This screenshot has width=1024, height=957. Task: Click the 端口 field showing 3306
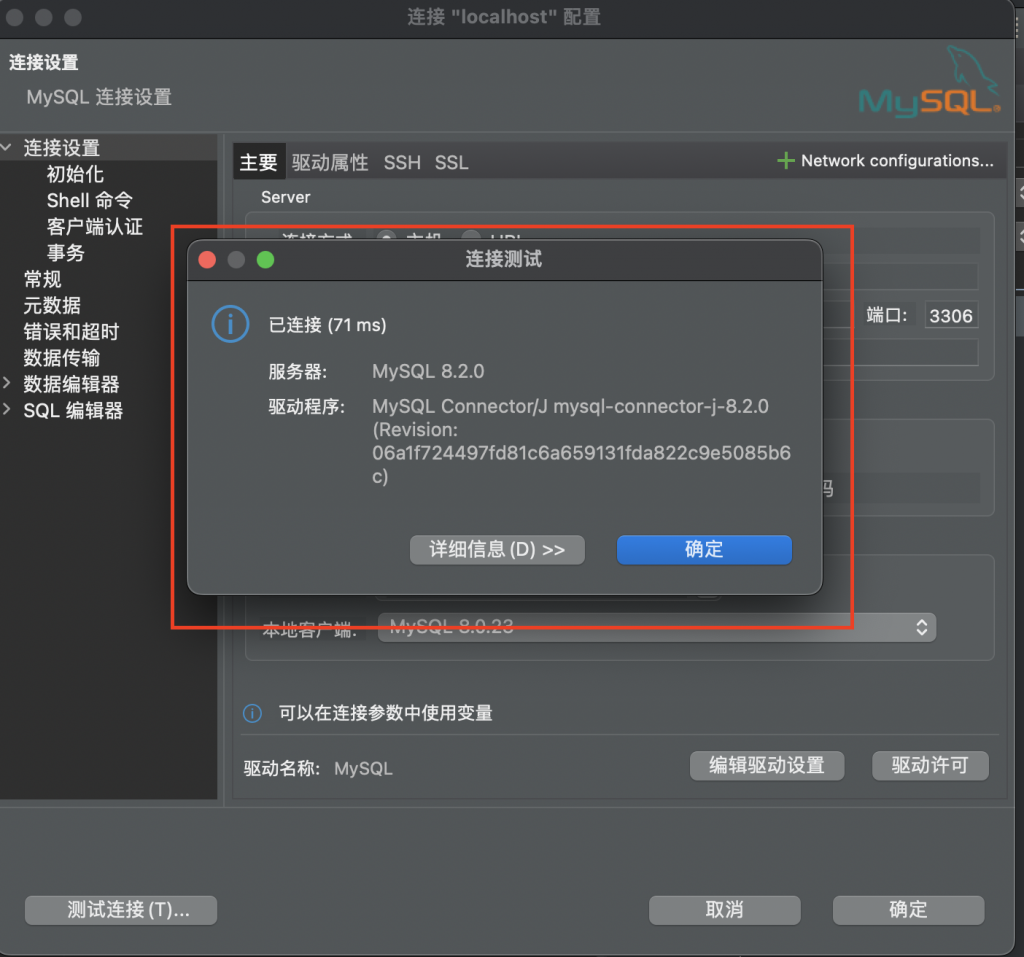(951, 316)
